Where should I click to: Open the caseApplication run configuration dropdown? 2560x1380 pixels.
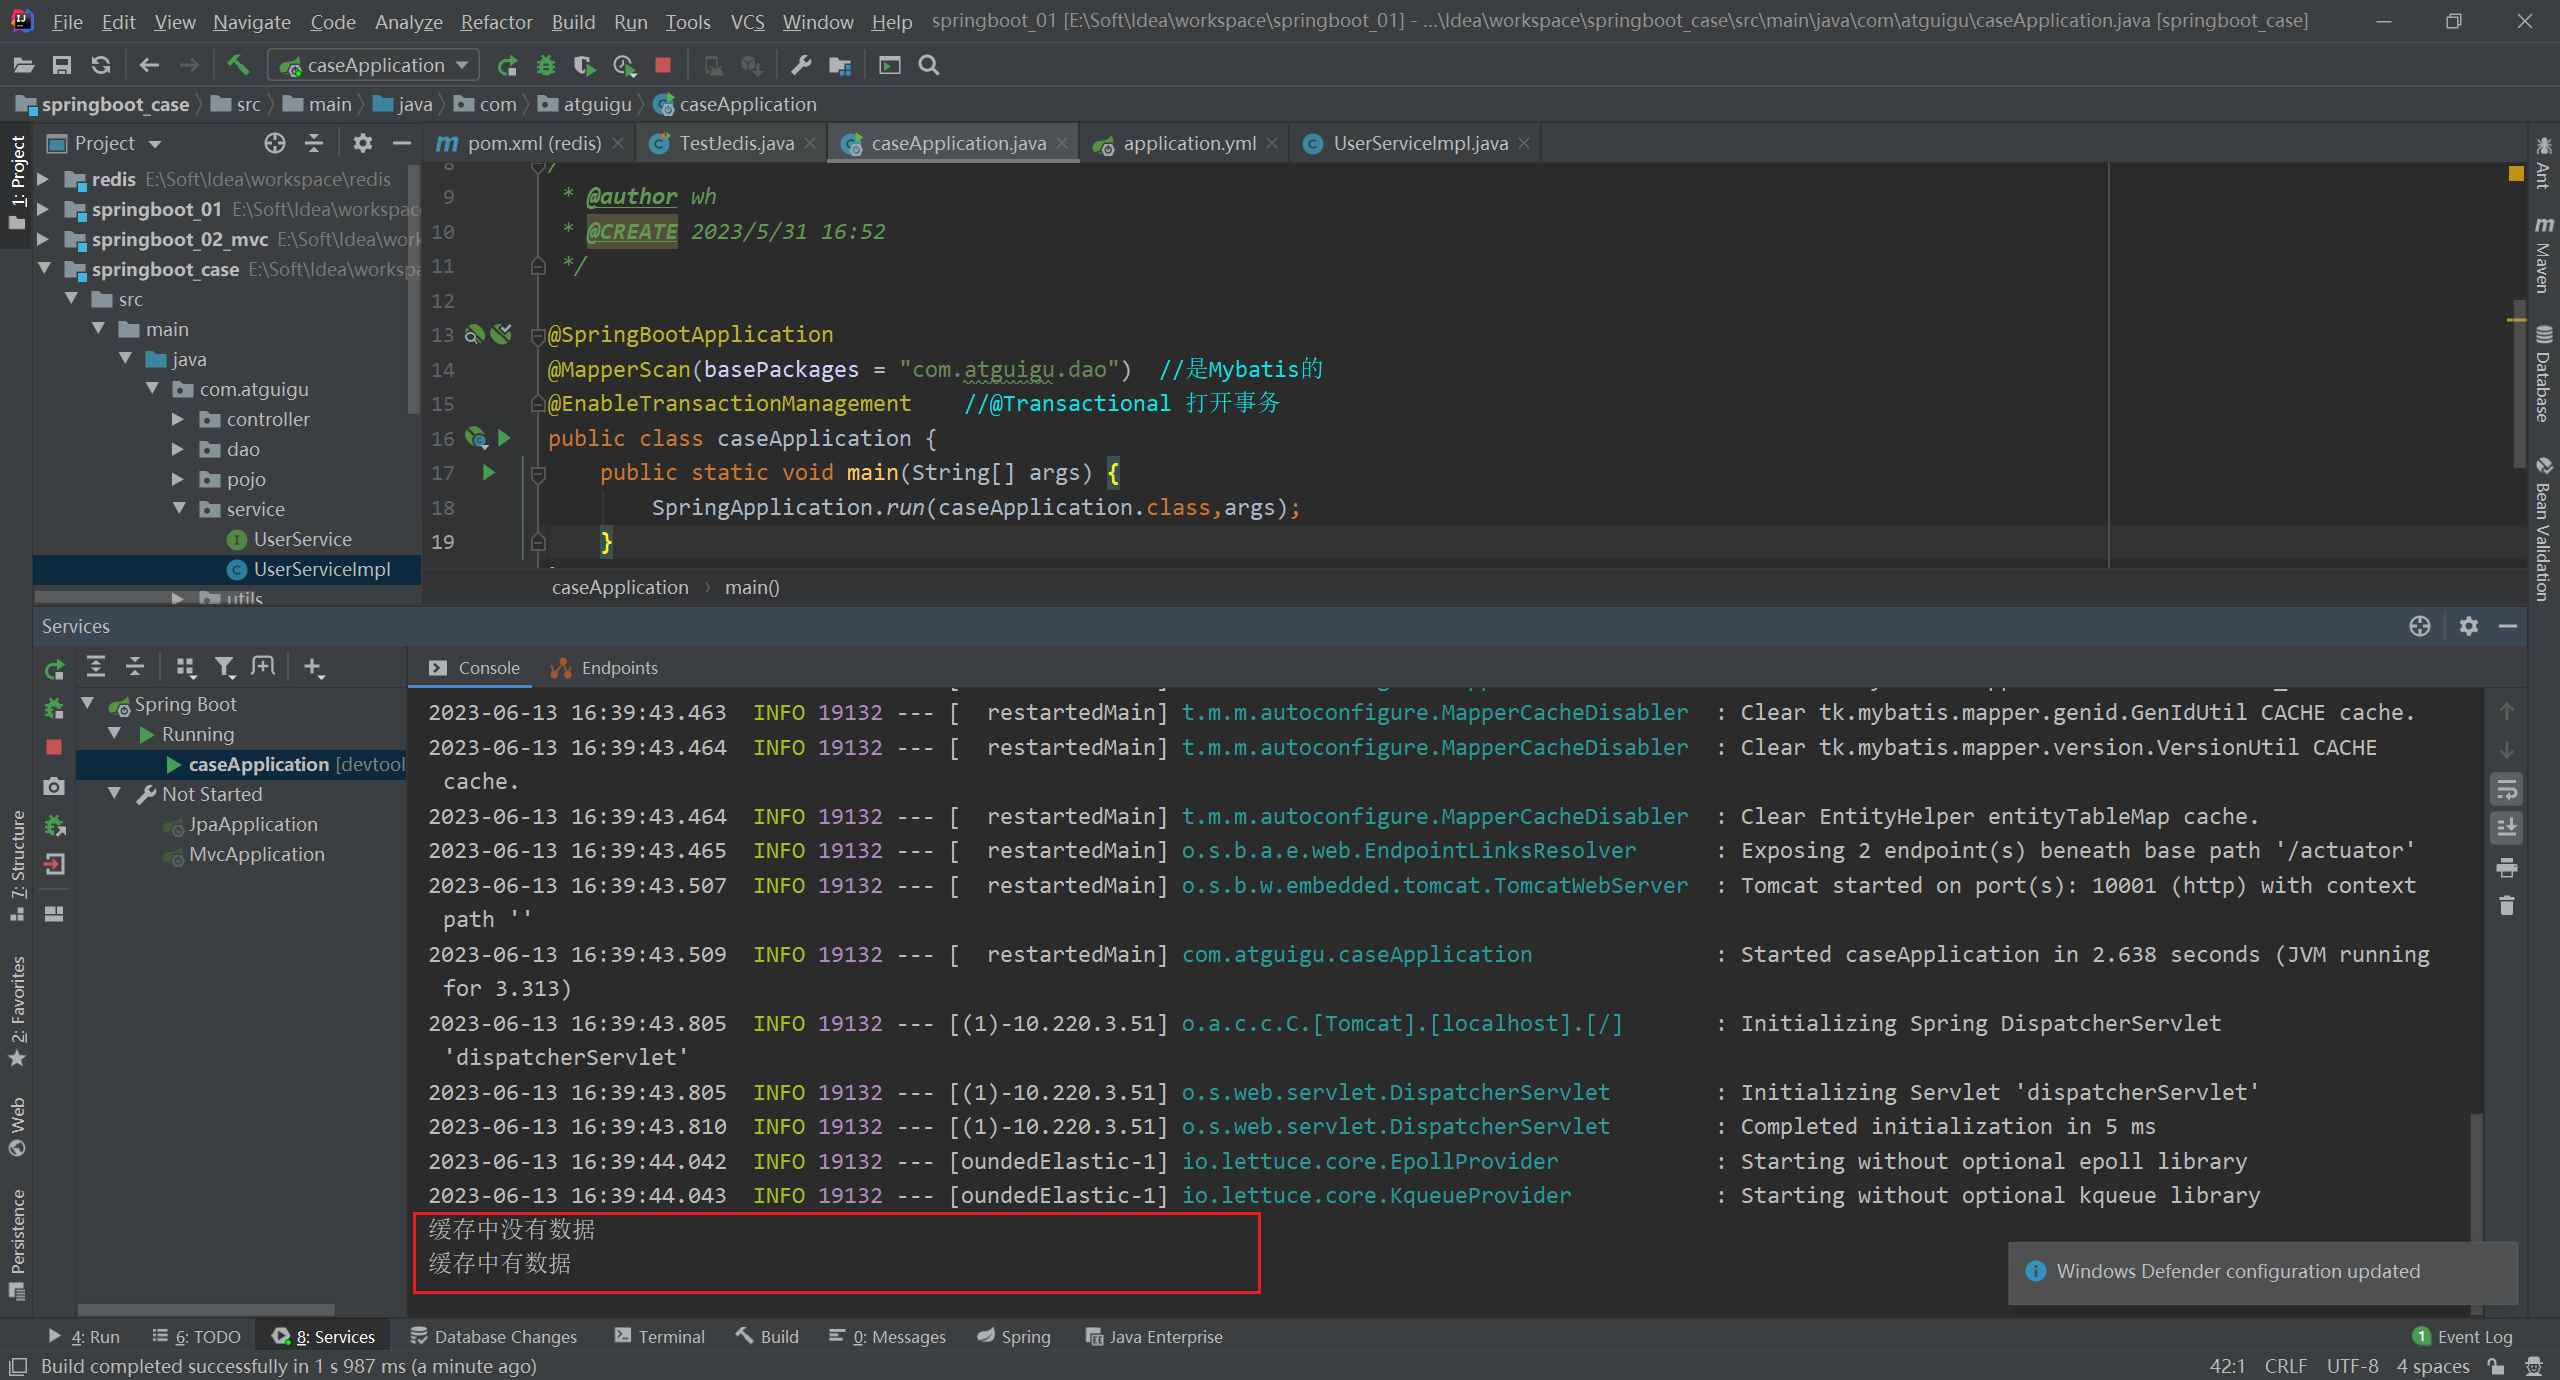373,65
